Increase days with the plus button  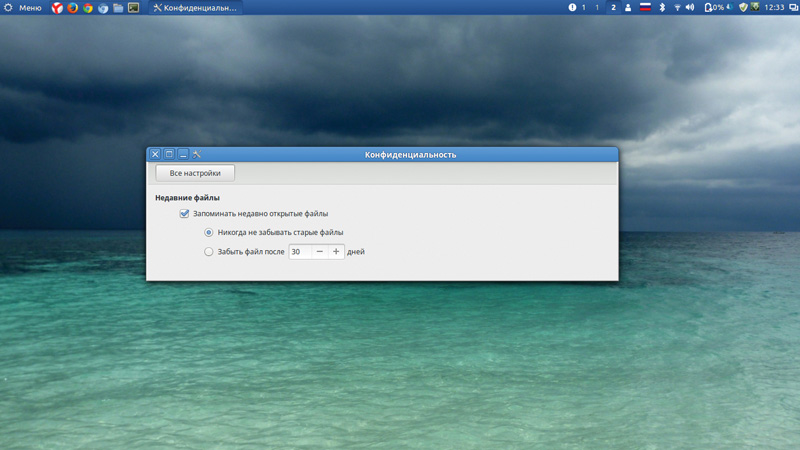[336, 252]
